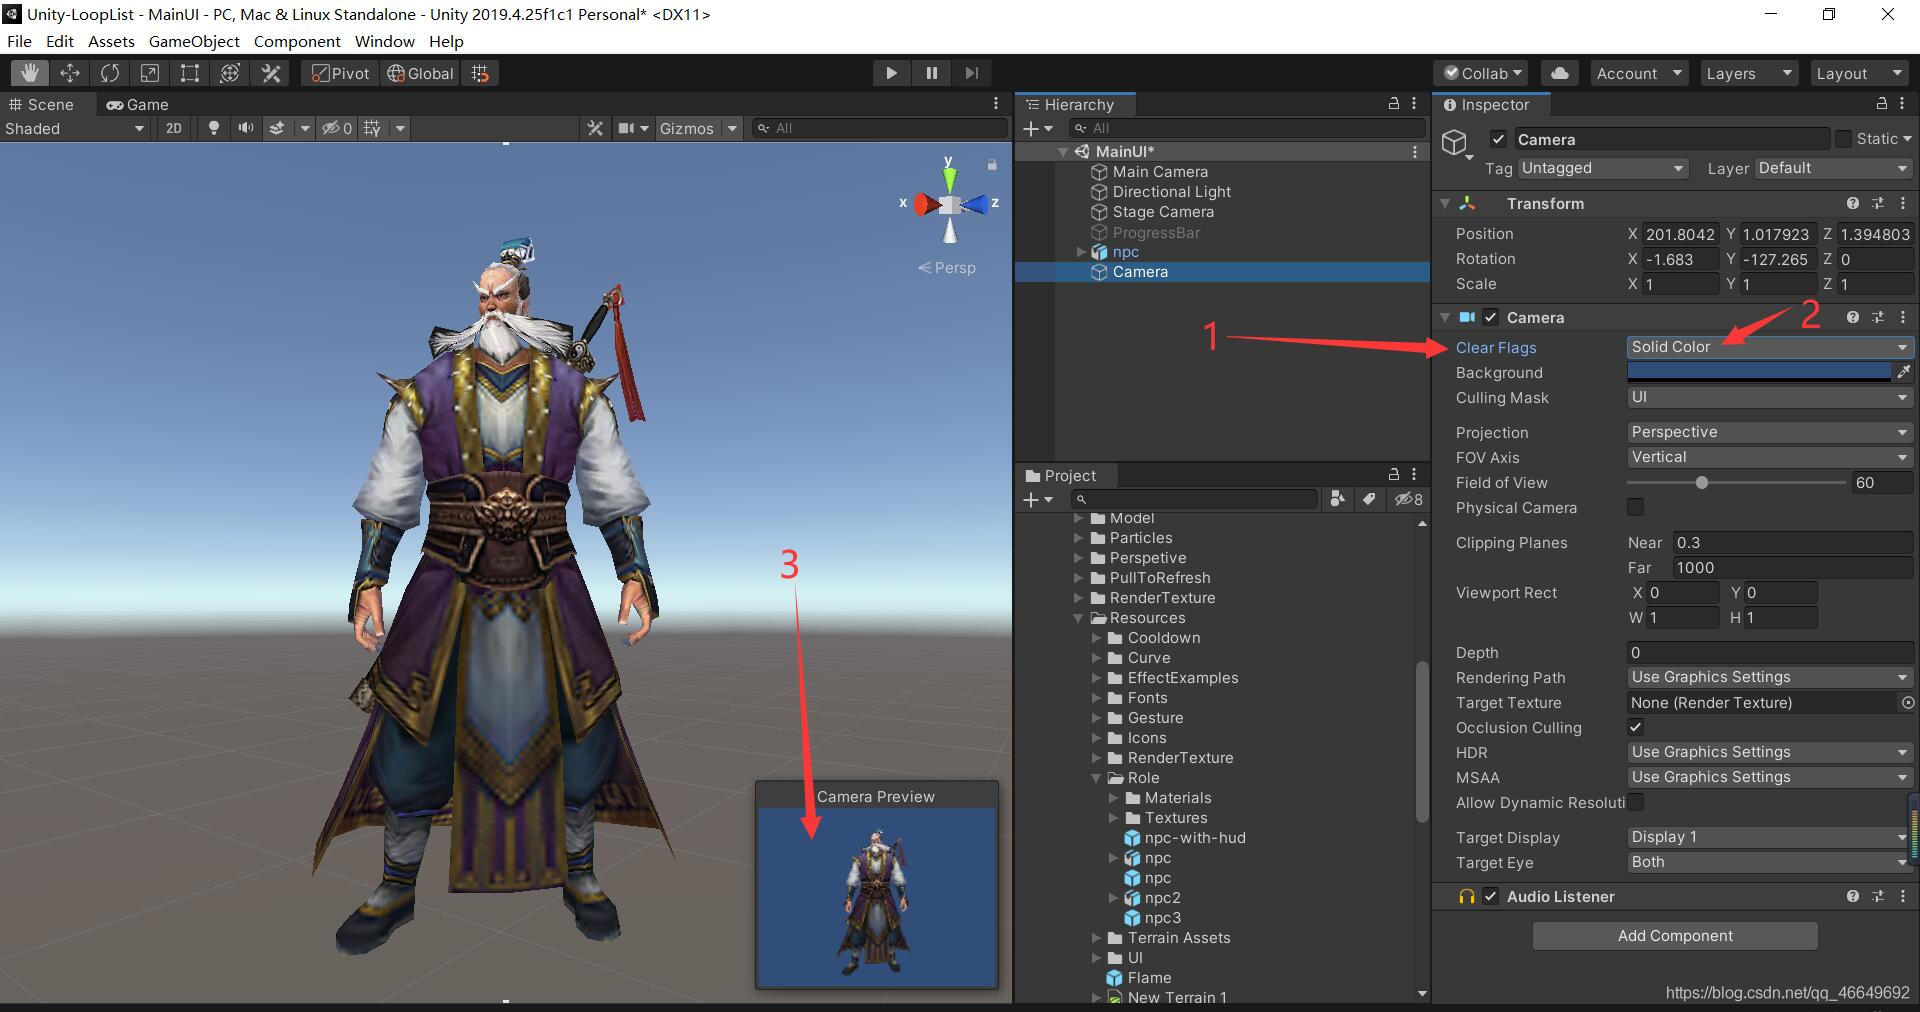Open the cloud services icon
Viewport: 1920px width, 1012px height.
(1560, 73)
